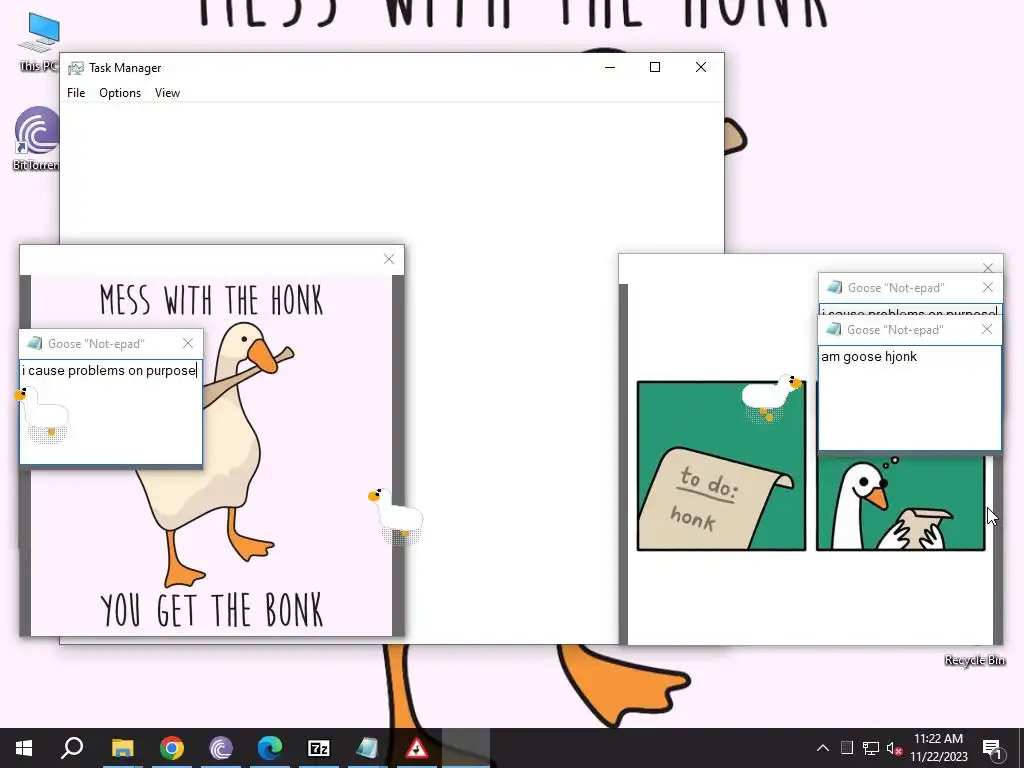
Task: Click the left Goose Not-epad title icon
Action: point(35,344)
